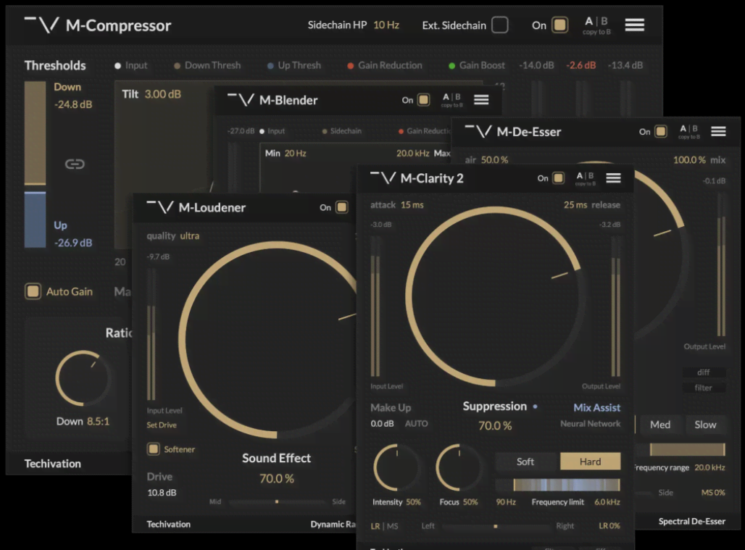Image resolution: width=745 pixels, height=550 pixels.
Task: Click the threshold link chain icon
Action: [x=75, y=164]
